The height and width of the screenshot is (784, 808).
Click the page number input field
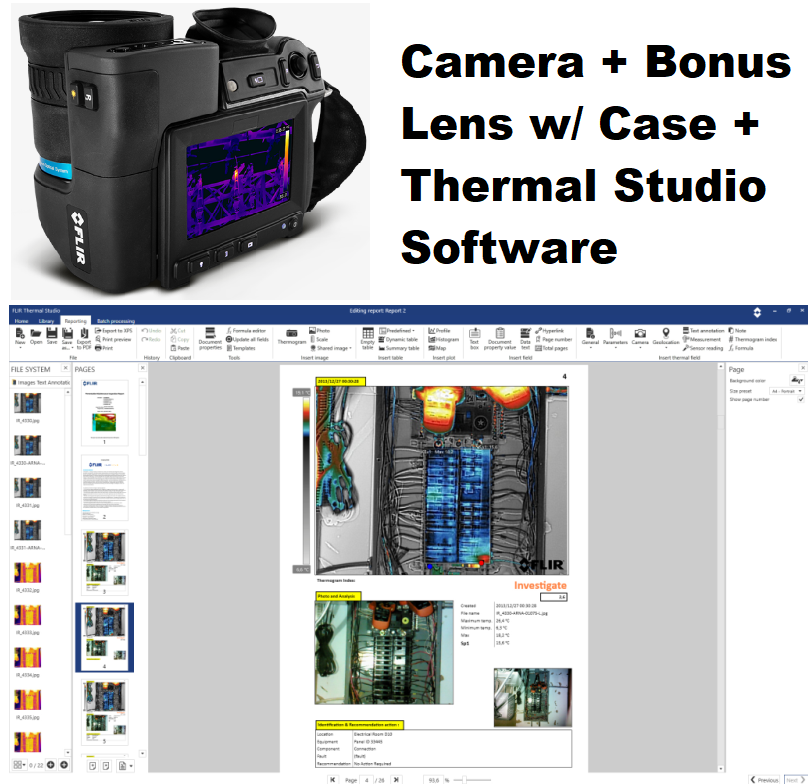(367, 780)
